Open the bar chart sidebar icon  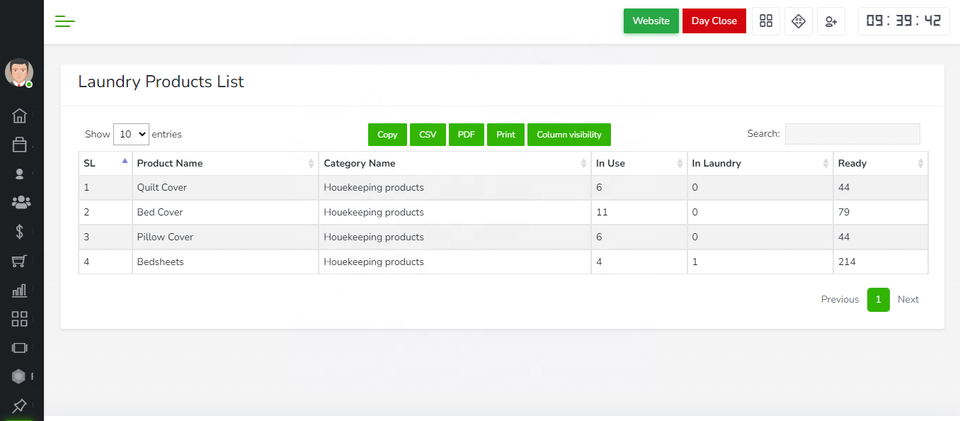[x=19, y=290]
